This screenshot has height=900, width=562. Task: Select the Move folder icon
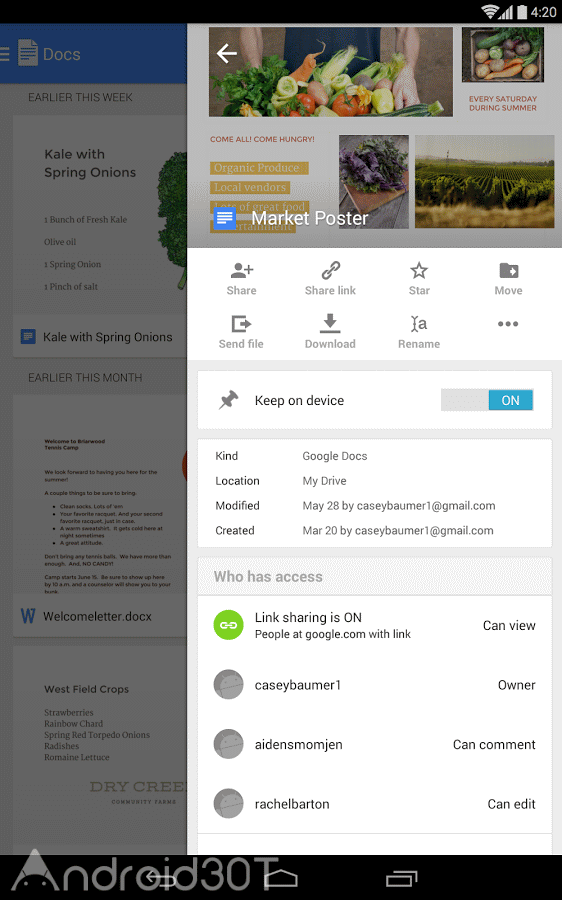tap(509, 270)
